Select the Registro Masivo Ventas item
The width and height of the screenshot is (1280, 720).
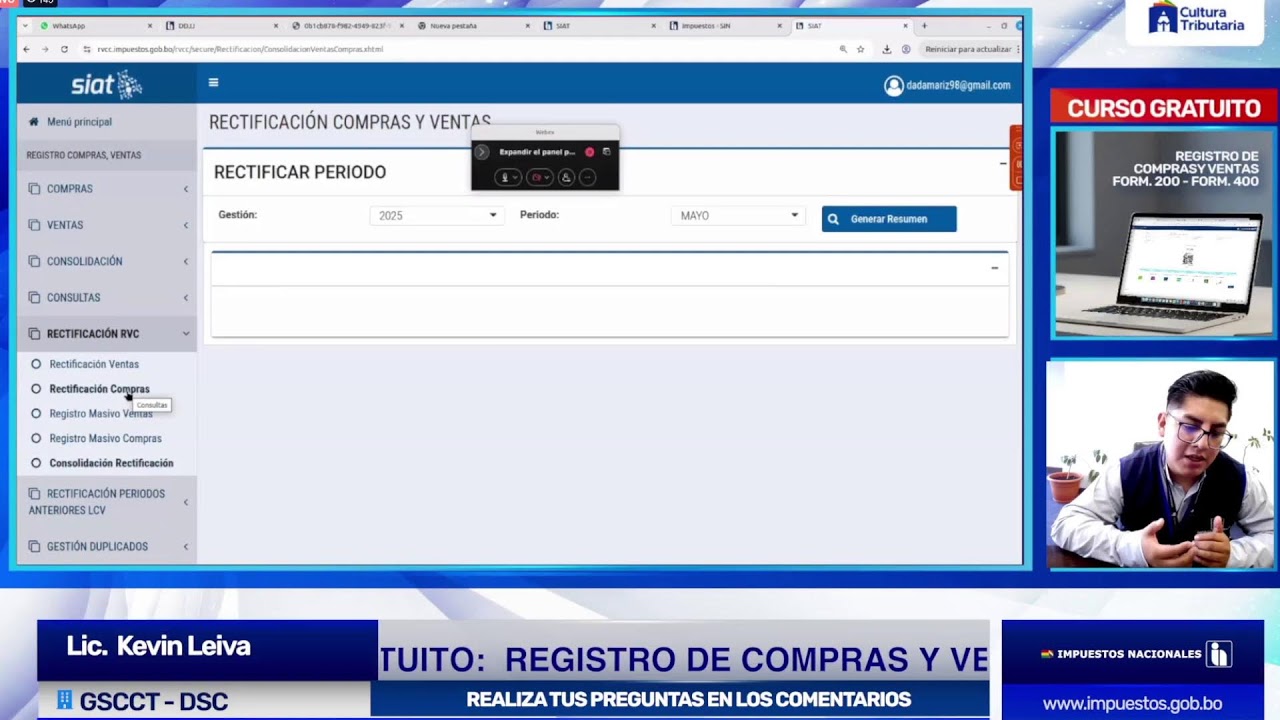point(91,414)
